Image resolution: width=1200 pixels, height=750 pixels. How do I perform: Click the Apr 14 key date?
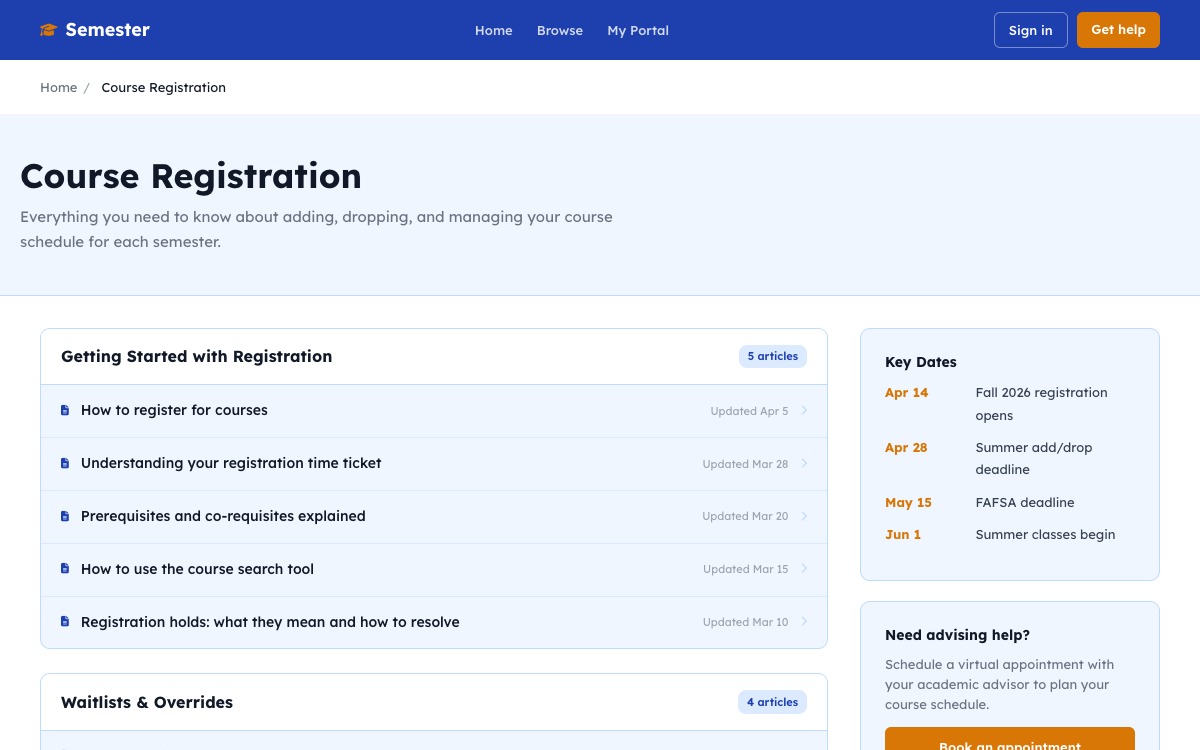click(906, 393)
